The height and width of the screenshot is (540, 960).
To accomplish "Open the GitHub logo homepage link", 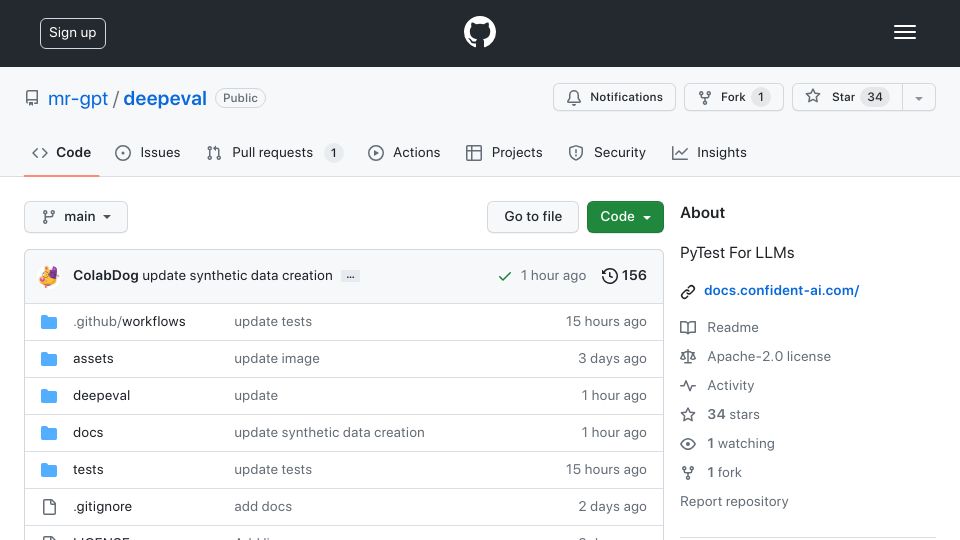I will coord(479,32).
